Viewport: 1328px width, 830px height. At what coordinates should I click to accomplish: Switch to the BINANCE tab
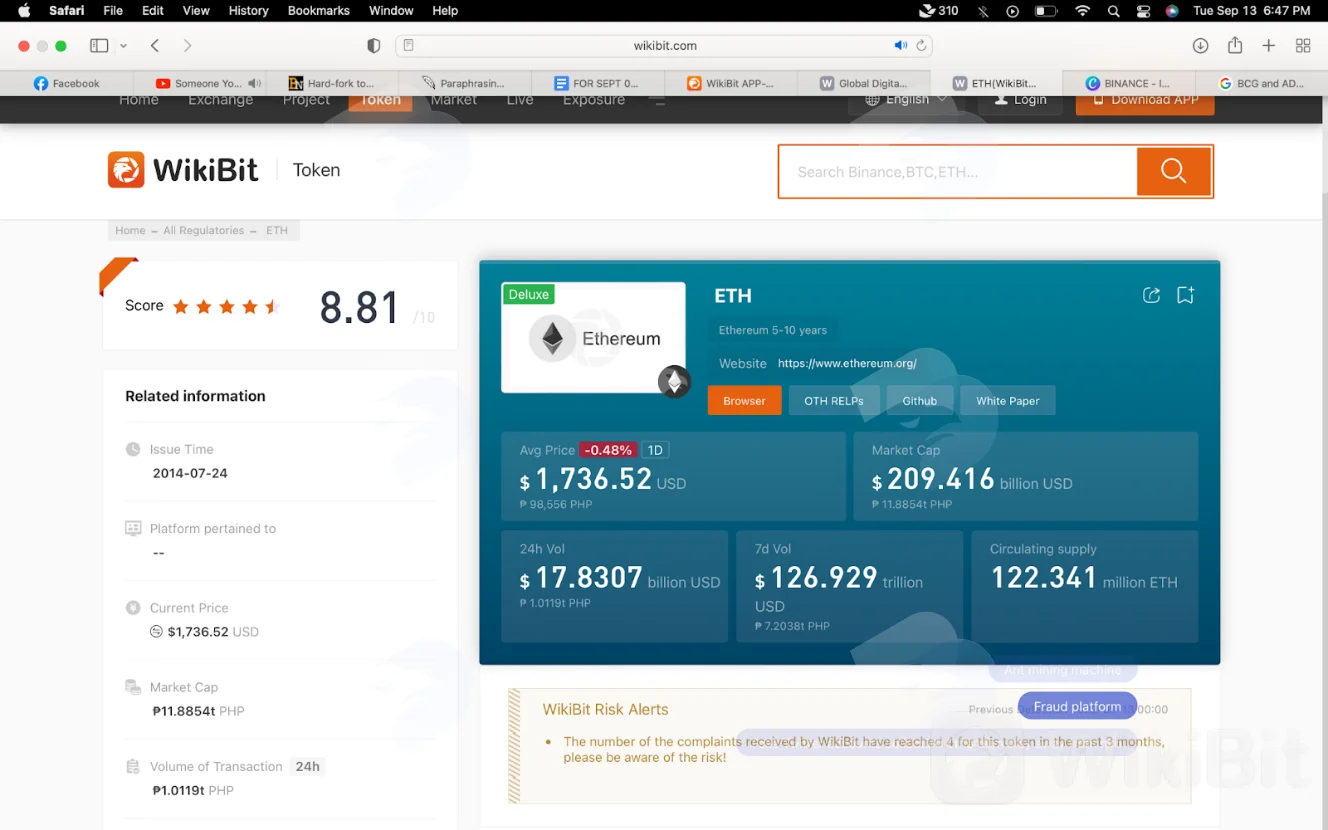tap(1128, 83)
